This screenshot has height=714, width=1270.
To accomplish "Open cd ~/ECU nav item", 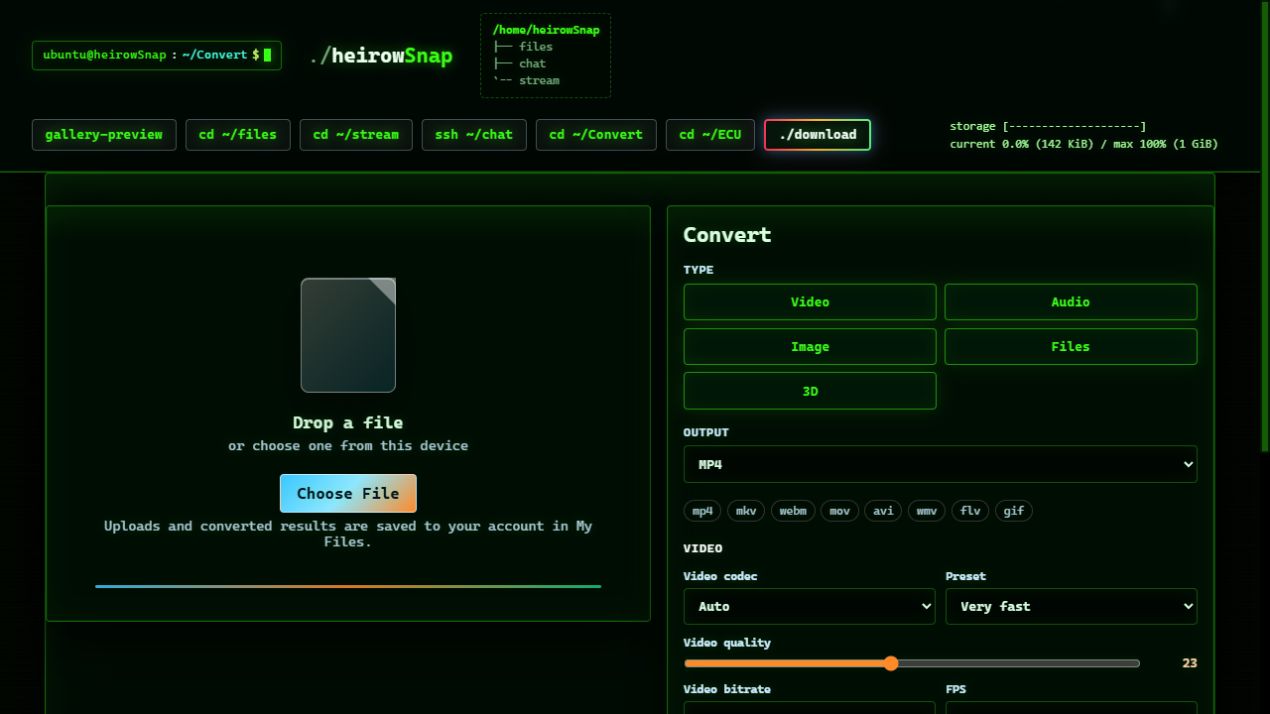I will (x=710, y=135).
